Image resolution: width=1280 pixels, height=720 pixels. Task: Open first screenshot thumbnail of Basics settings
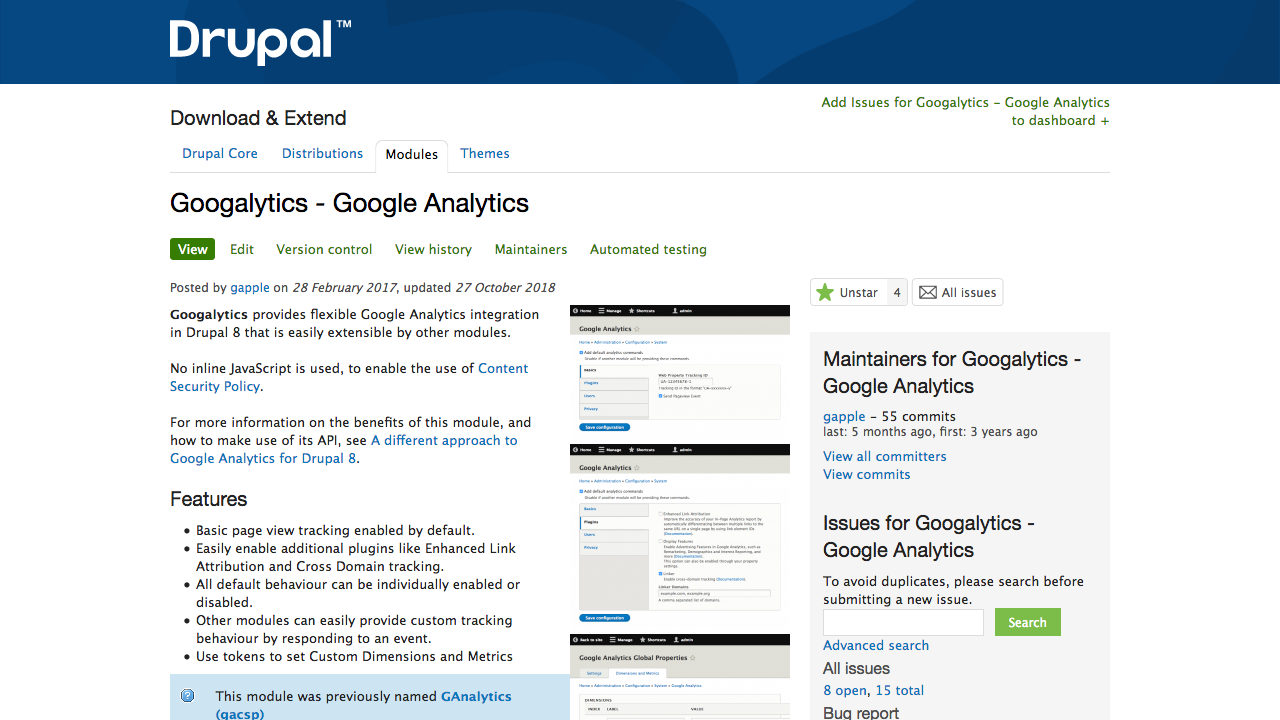point(680,369)
